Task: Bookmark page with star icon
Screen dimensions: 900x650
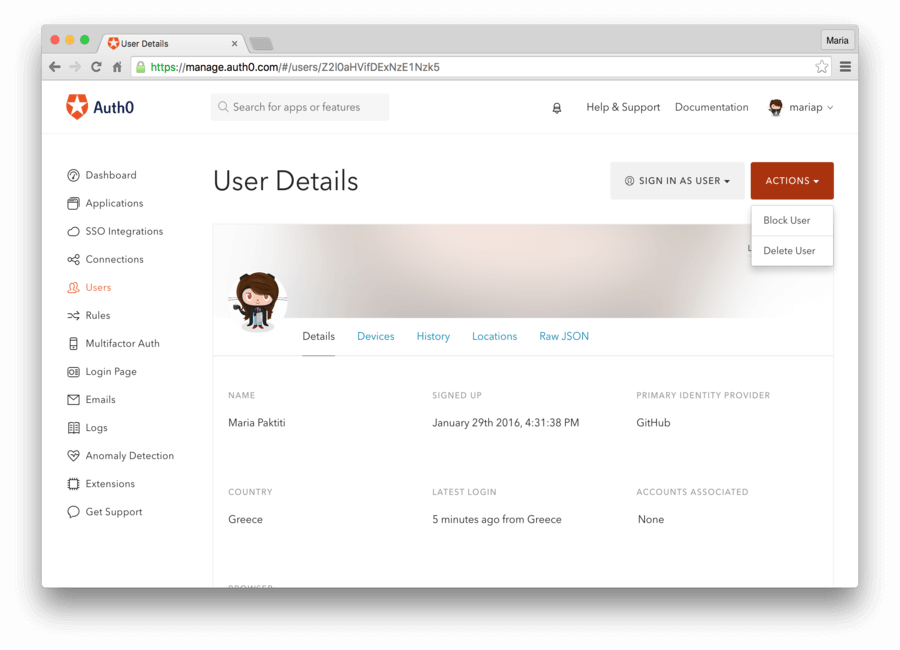Action: tap(822, 67)
